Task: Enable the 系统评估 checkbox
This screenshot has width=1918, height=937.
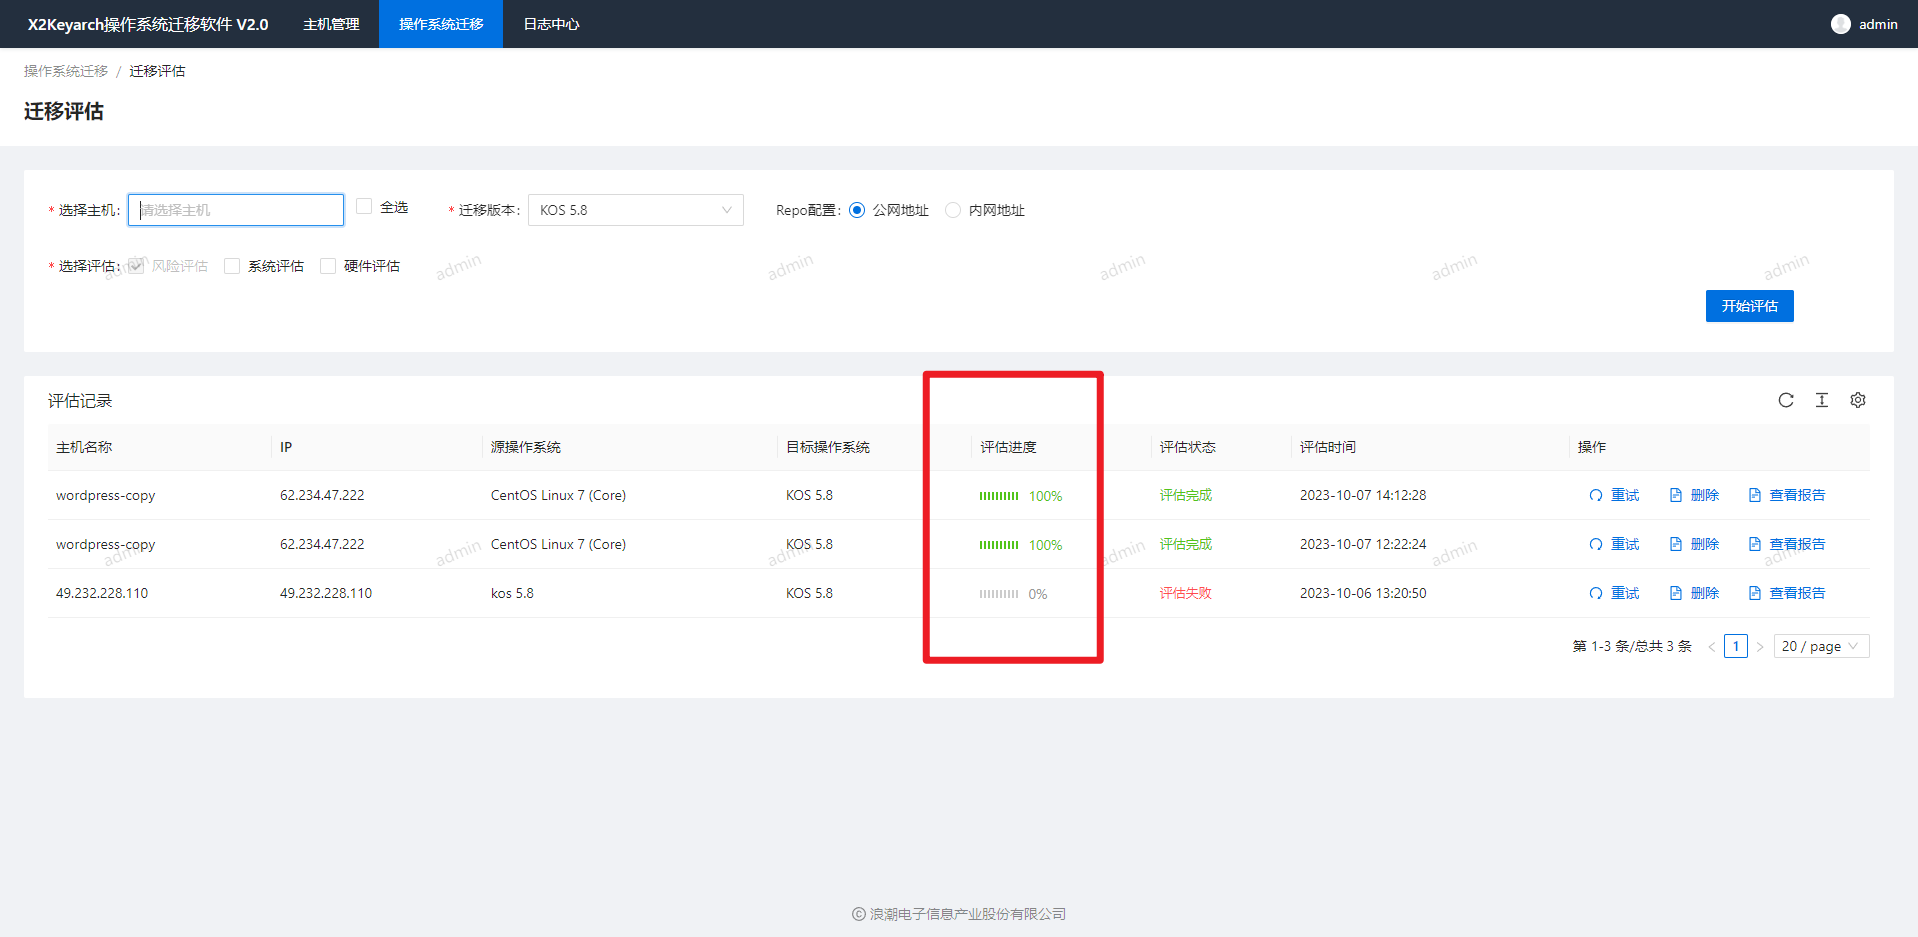Action: click(232, 266)
